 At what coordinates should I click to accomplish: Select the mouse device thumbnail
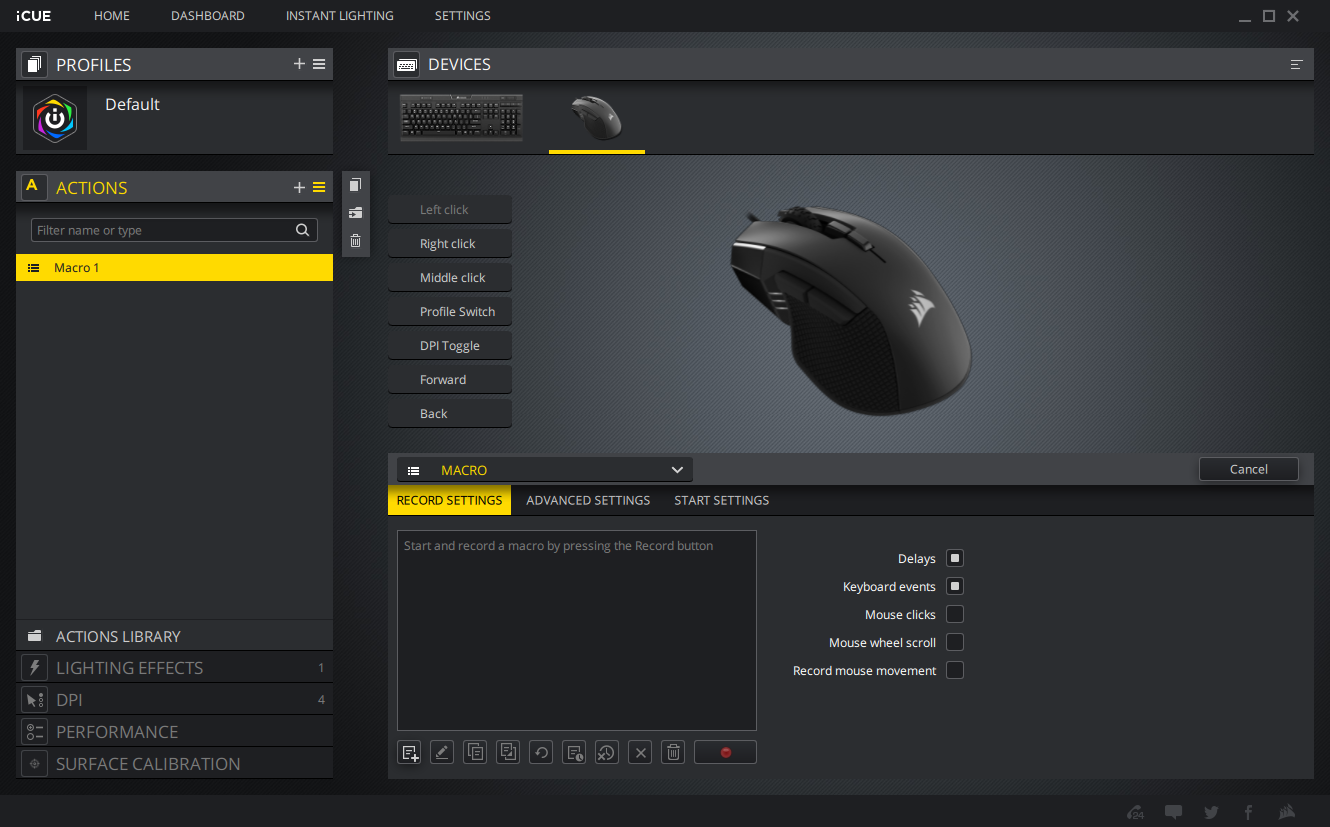tap(597, 118)
